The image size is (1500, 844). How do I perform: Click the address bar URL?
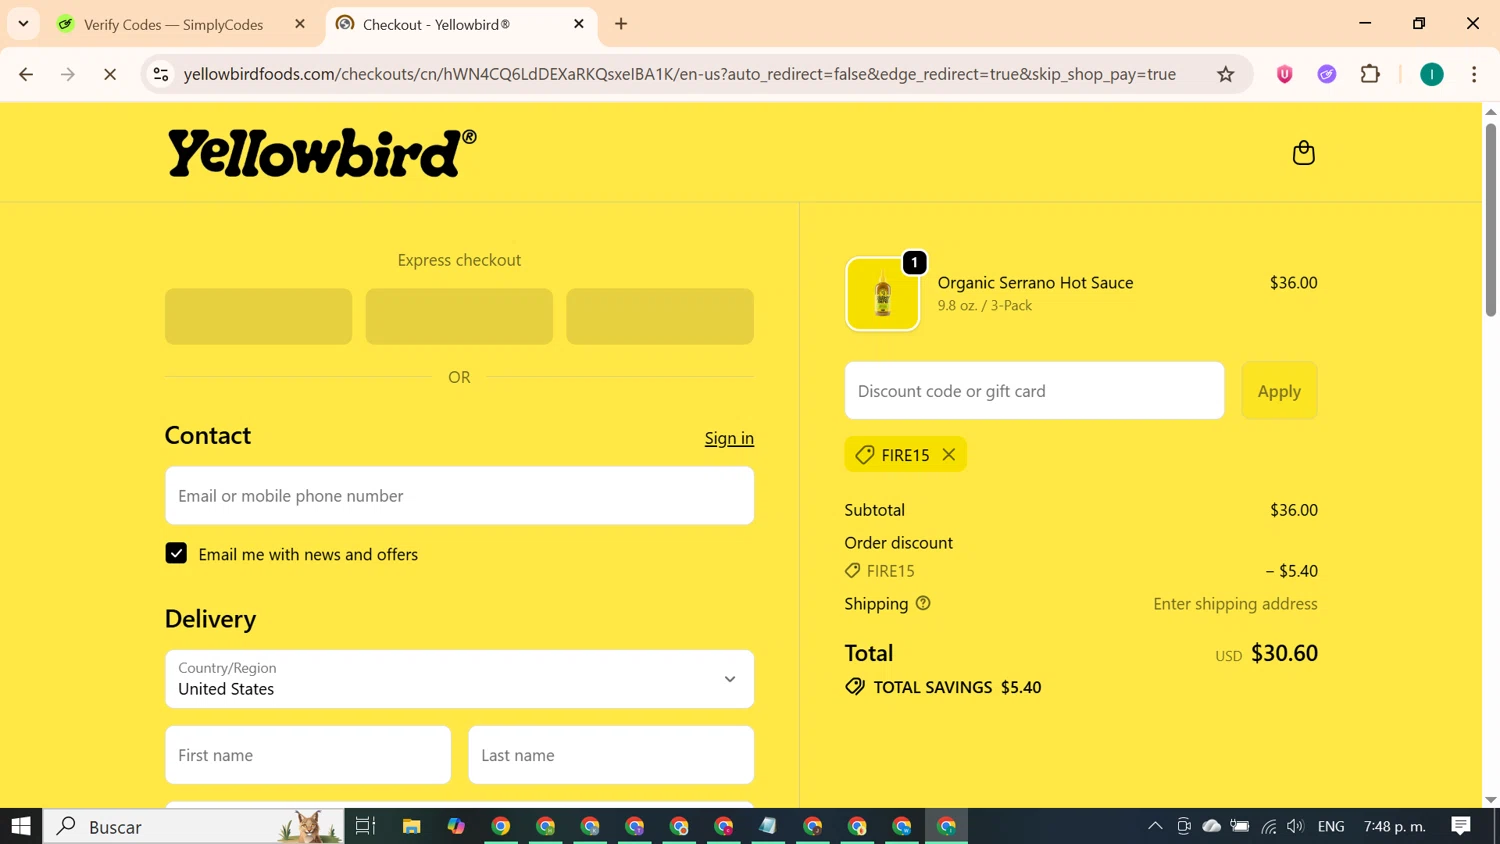pyautogui.click(x=680, y=74)
